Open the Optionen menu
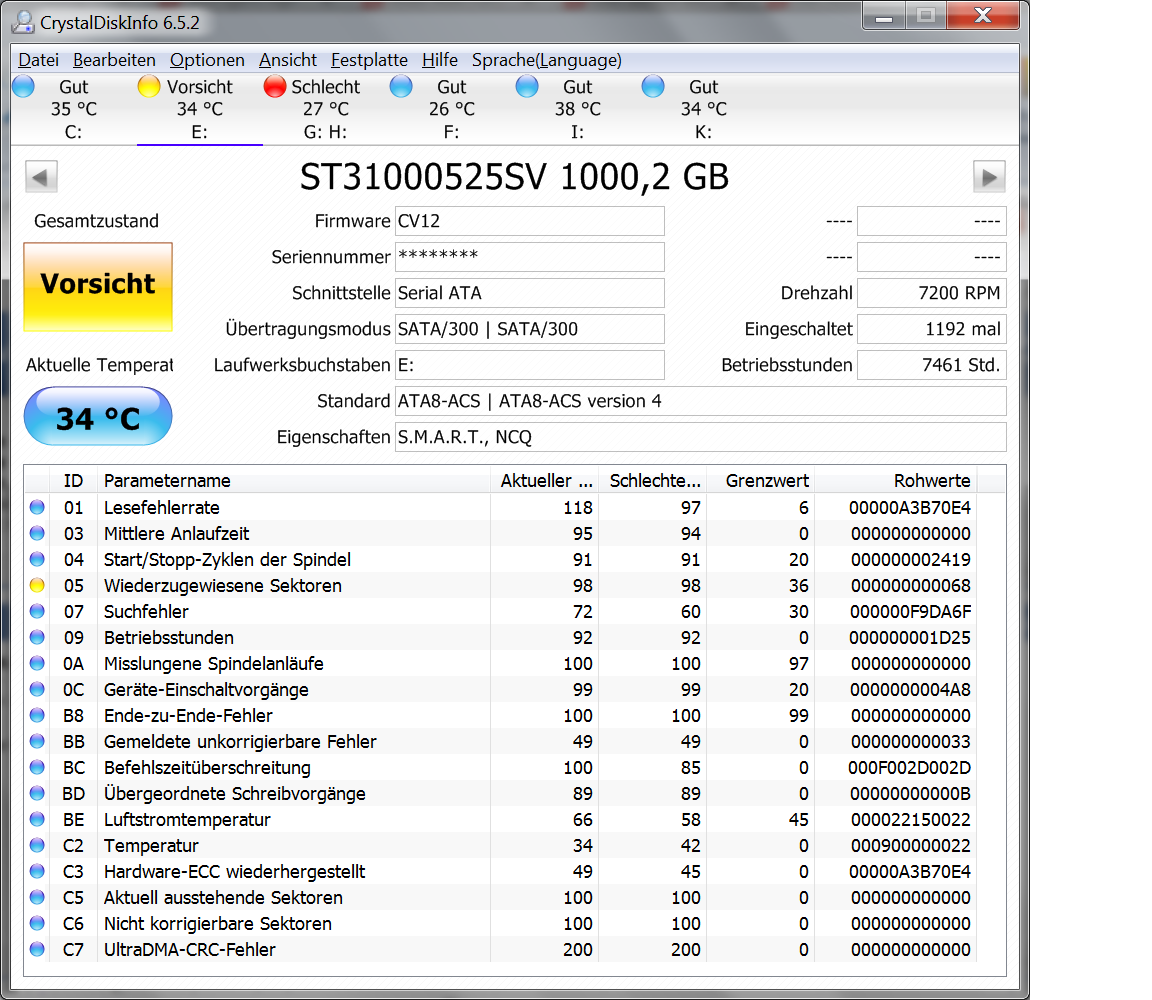 (x=207, y=60)
